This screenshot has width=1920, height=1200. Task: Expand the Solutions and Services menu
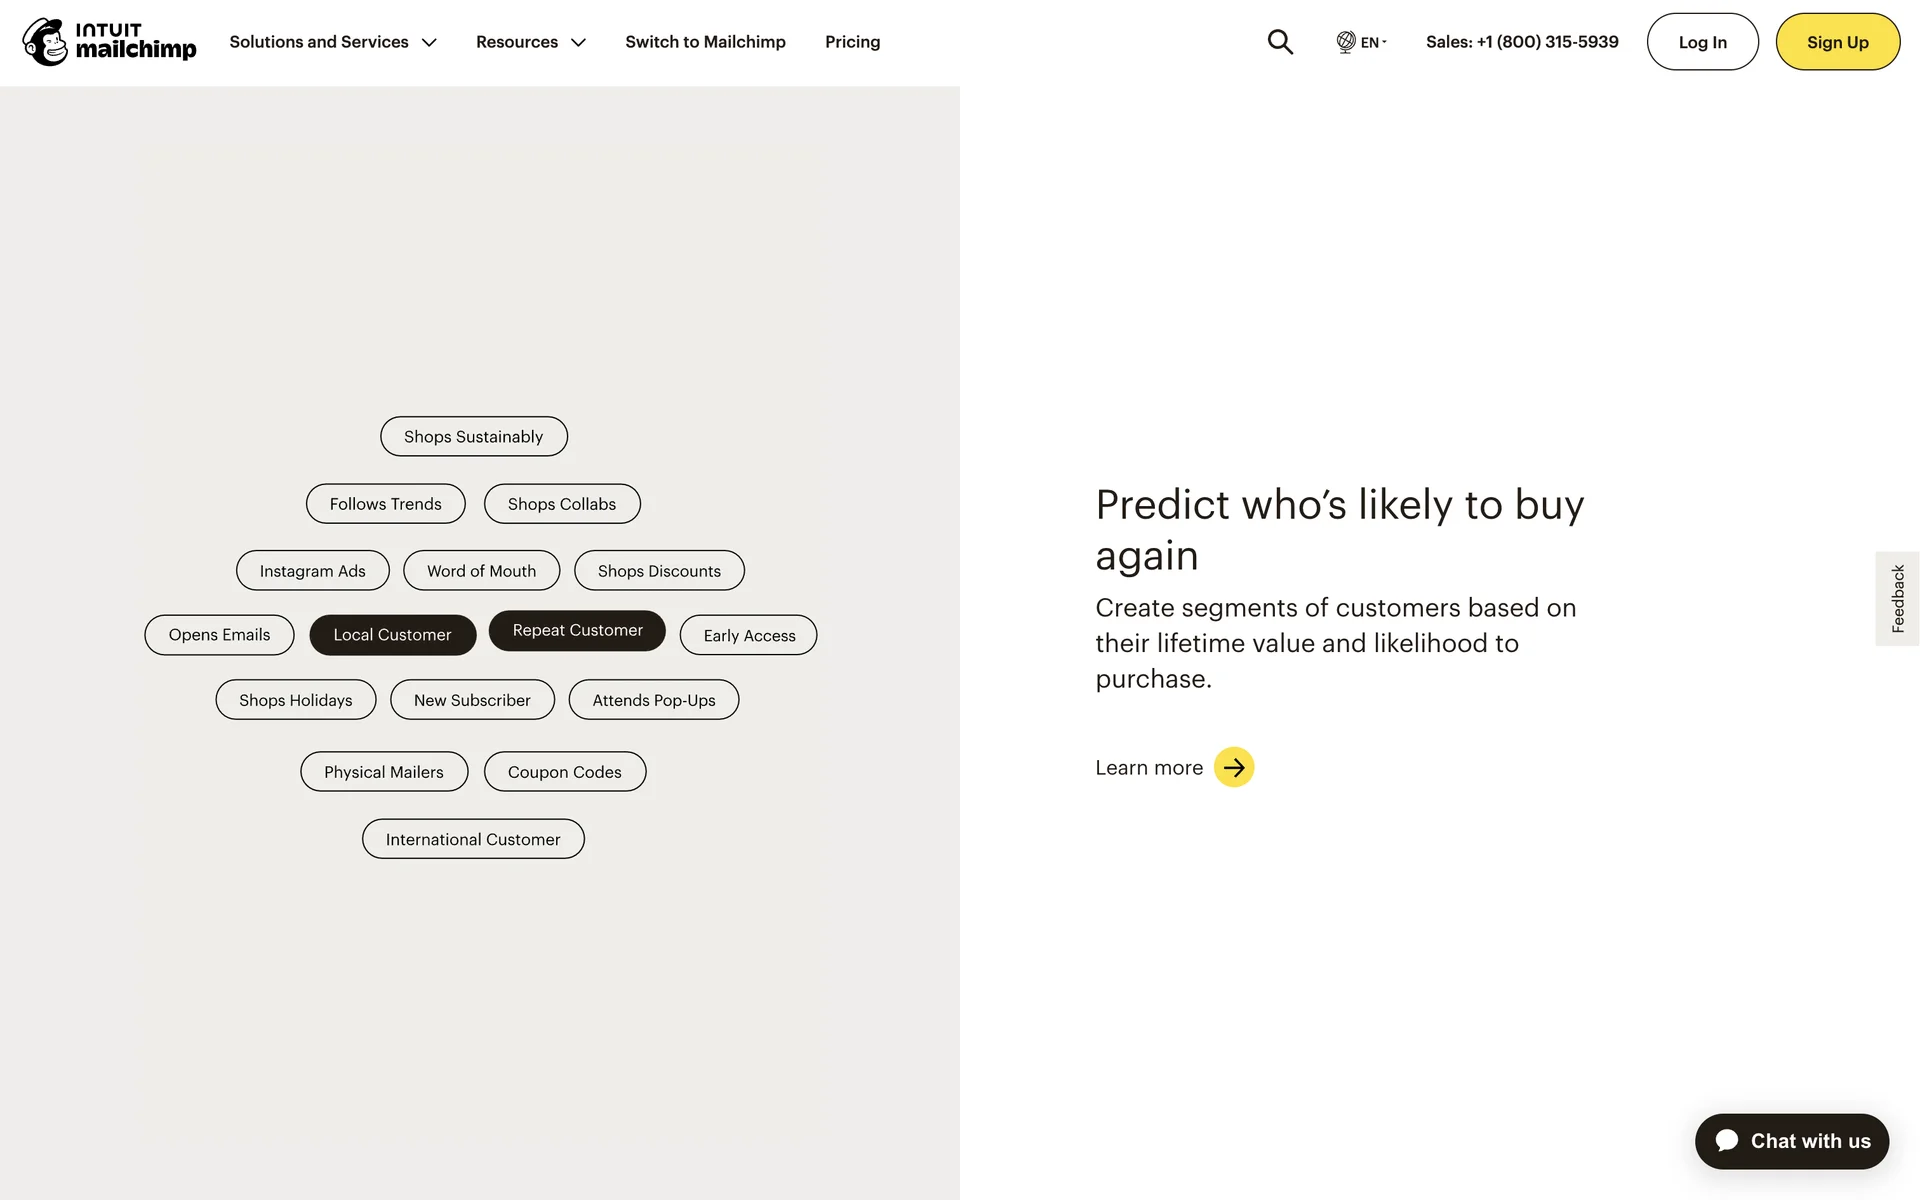click(333, 42)
